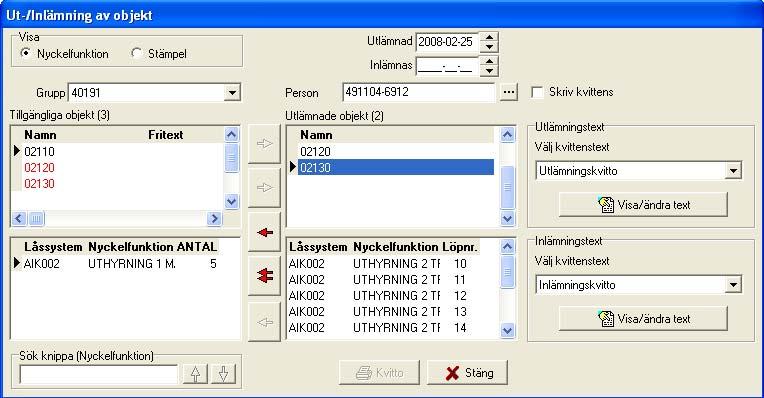Screen dimensions: 764x398
Task: Click Visa/ändra text under Inlämningstext
Action: pos(643,319)
